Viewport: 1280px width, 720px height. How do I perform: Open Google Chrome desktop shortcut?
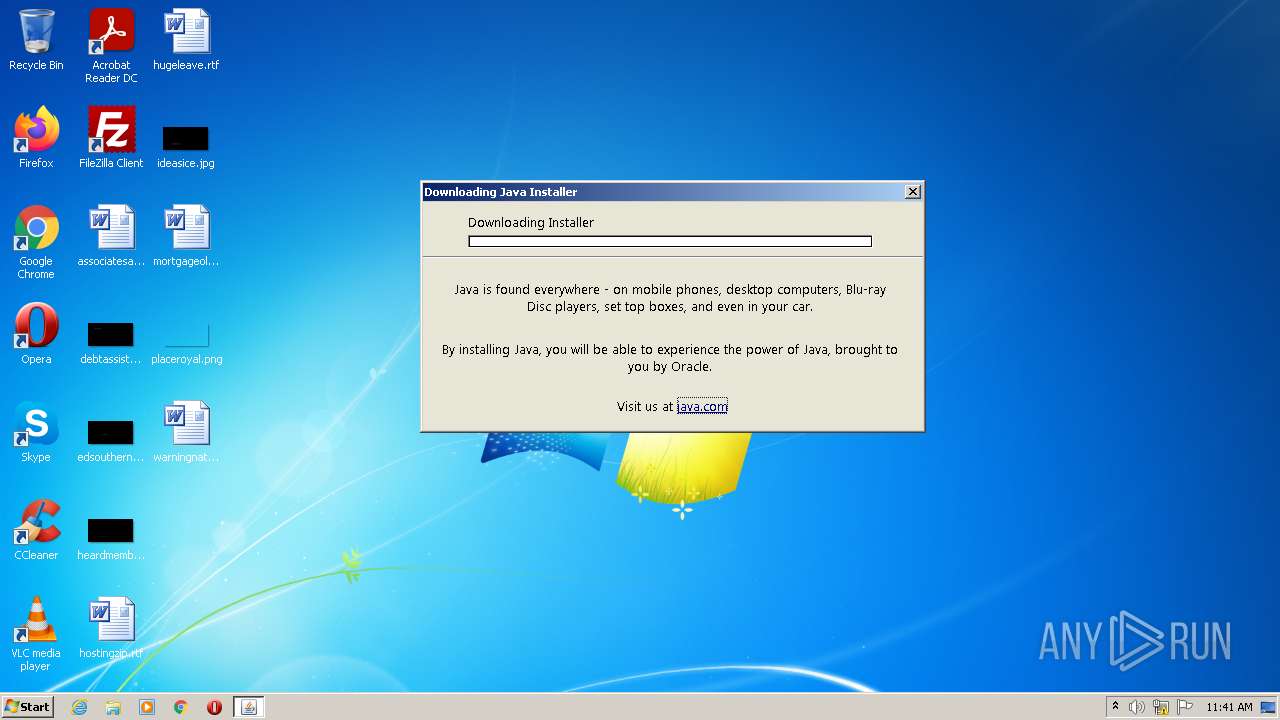pos(36,241)
